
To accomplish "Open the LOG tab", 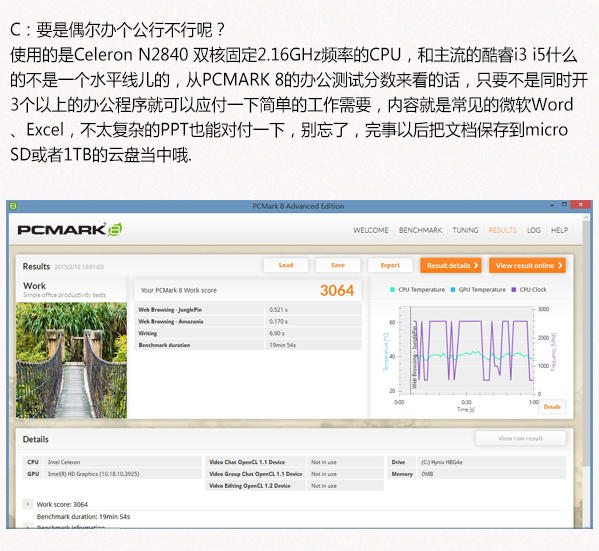I will [534, 230].
